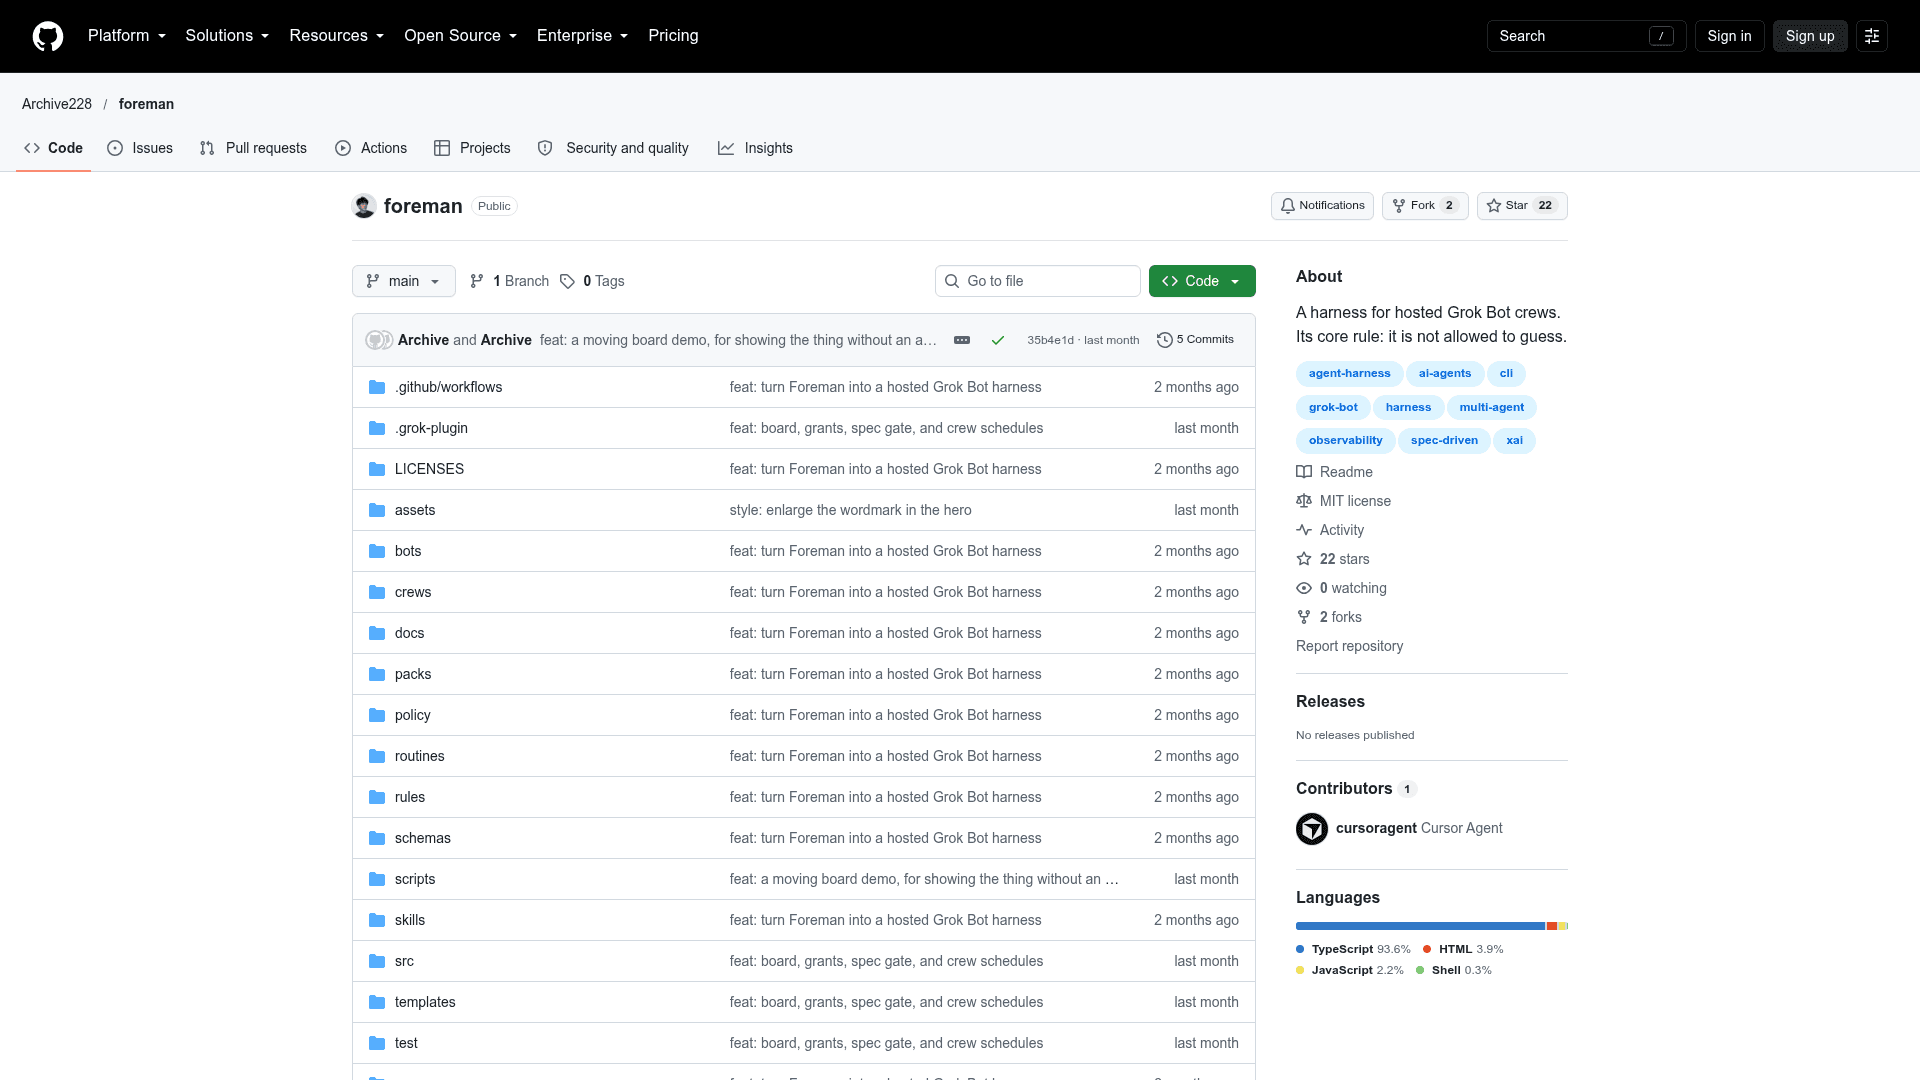
Task: Click the folder icon for templates
Action: point(377,1002)
